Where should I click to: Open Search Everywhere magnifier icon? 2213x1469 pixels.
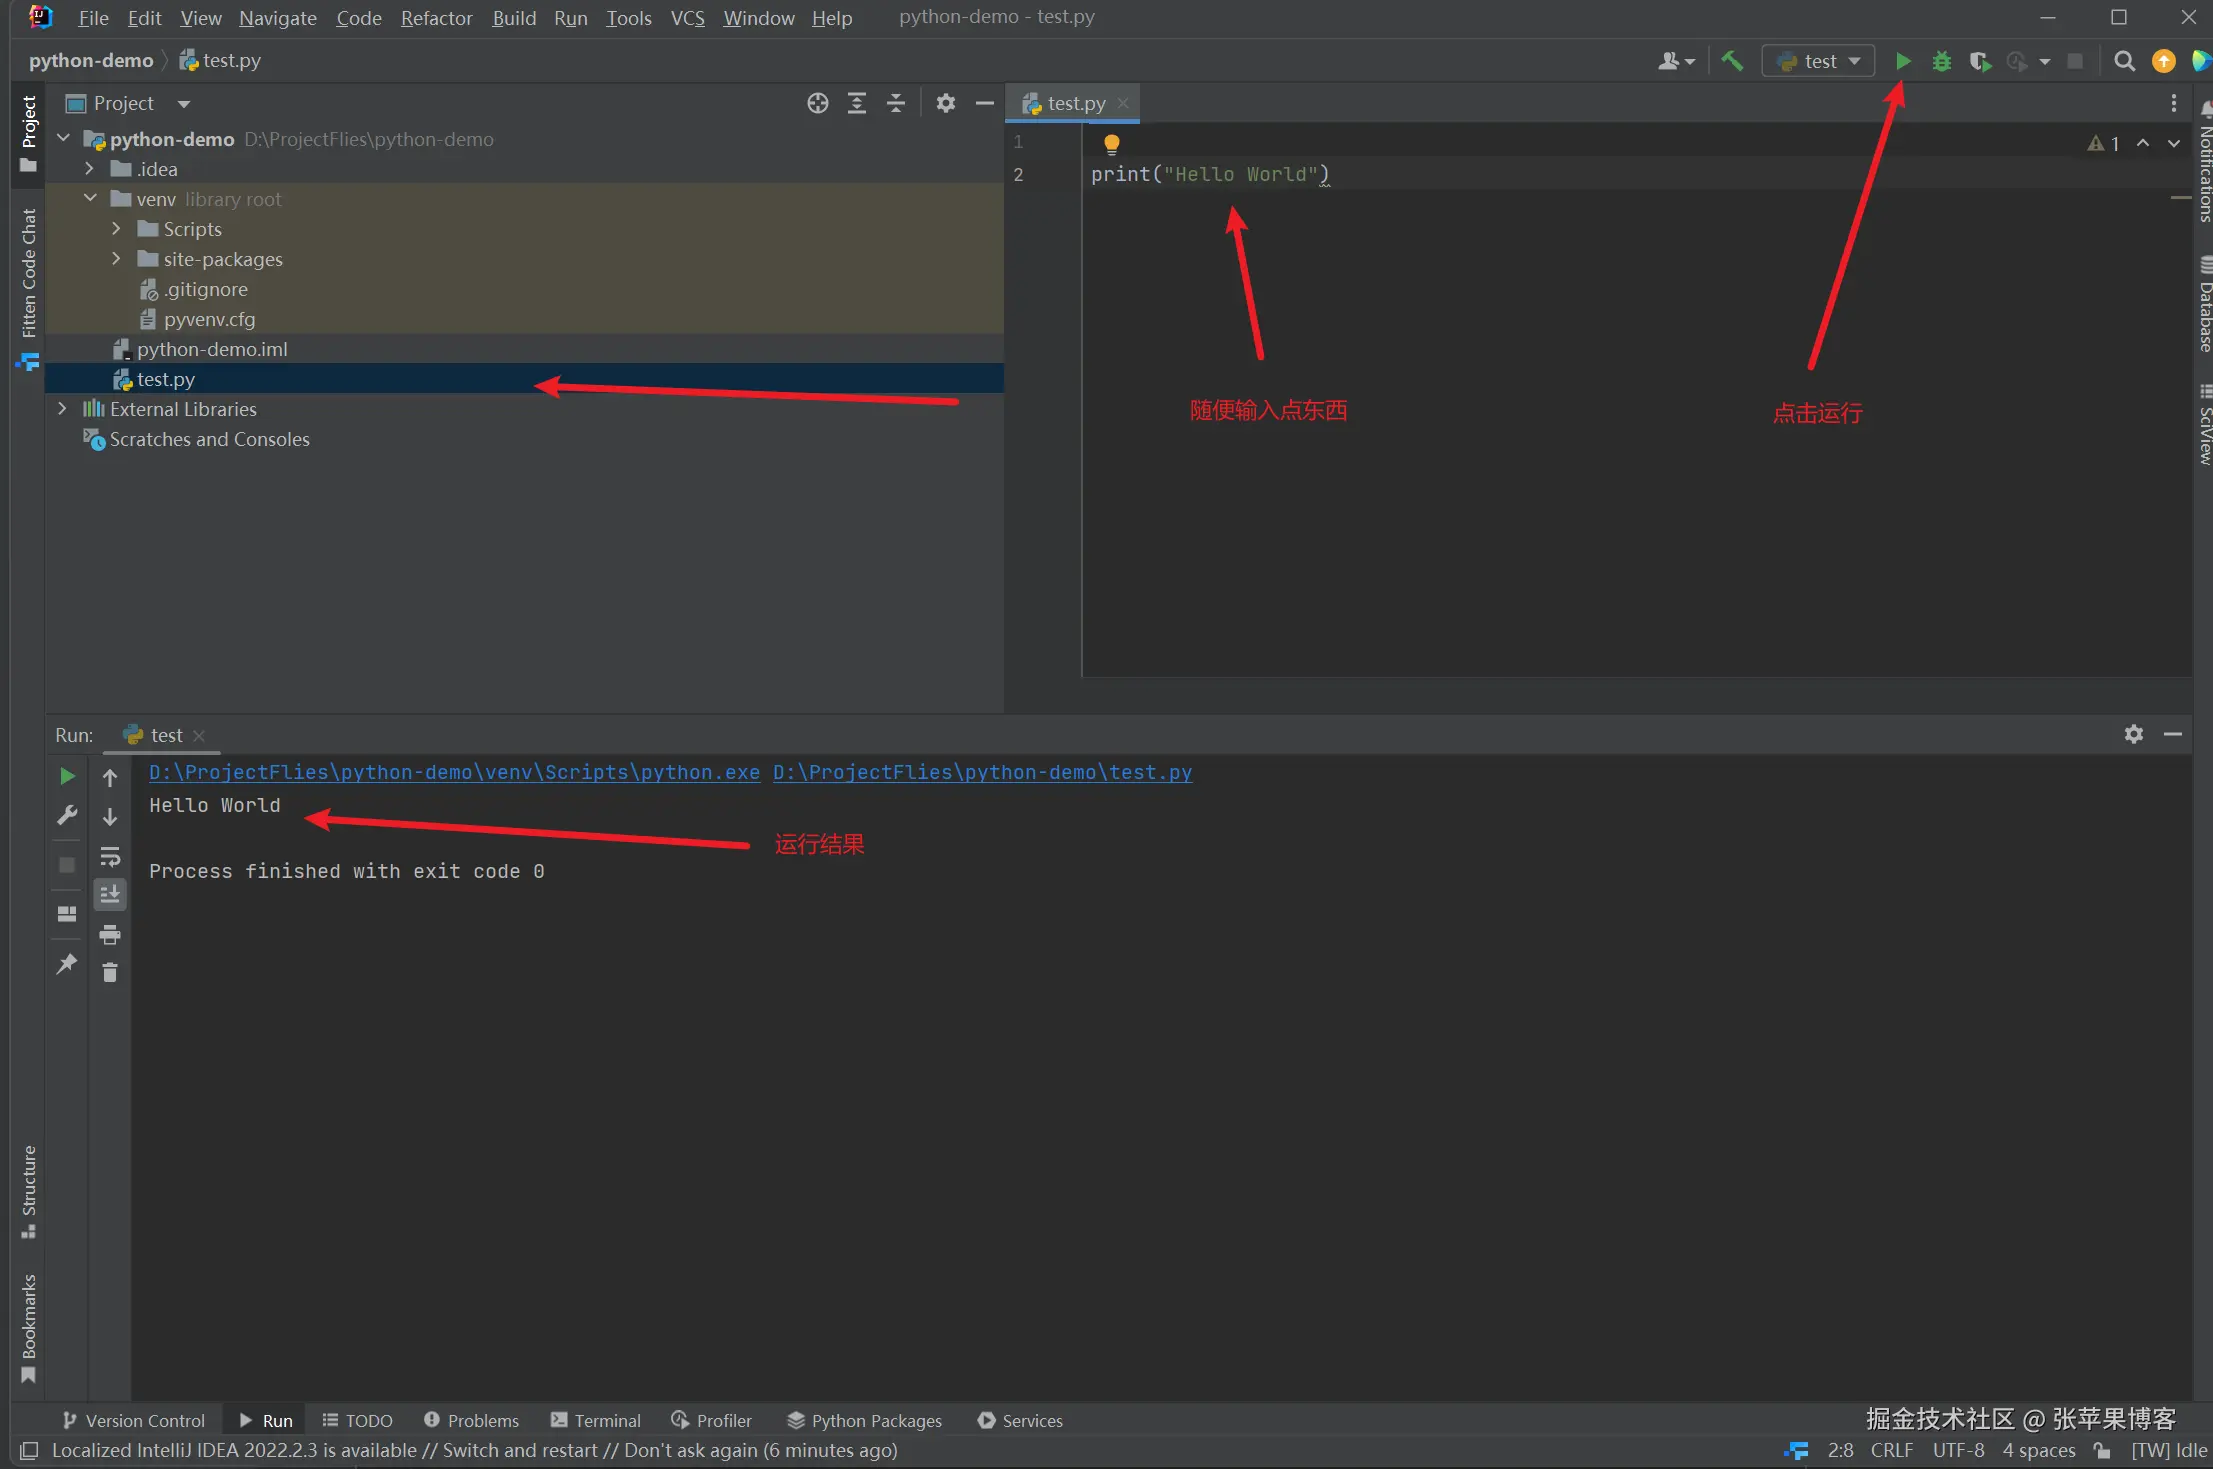tap(2124, 61)
